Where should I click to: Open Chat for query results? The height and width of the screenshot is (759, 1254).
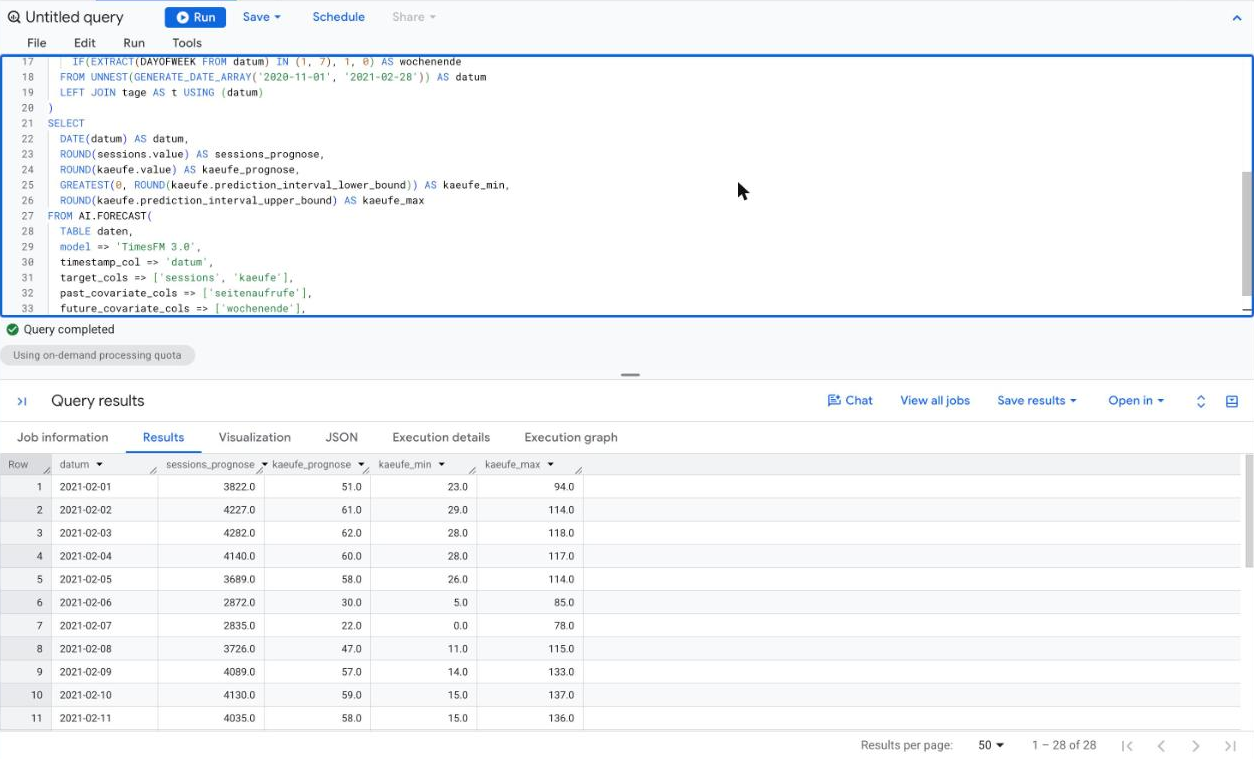[850, 400]
